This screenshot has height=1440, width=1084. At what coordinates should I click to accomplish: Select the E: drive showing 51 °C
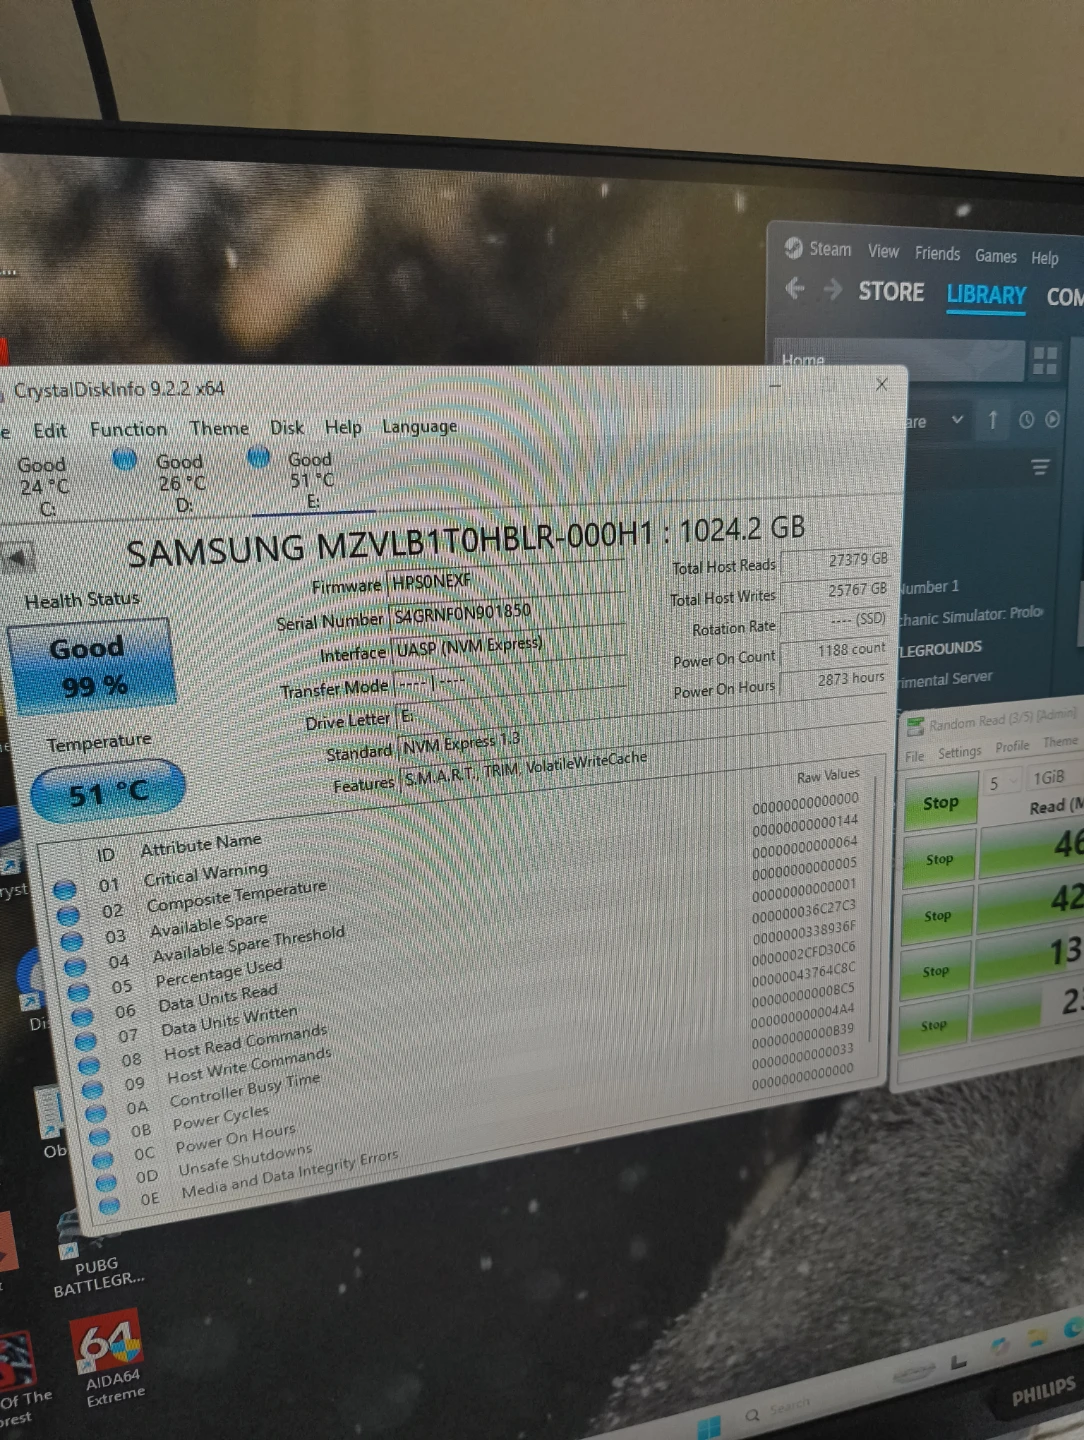click(x=311, y=480)
